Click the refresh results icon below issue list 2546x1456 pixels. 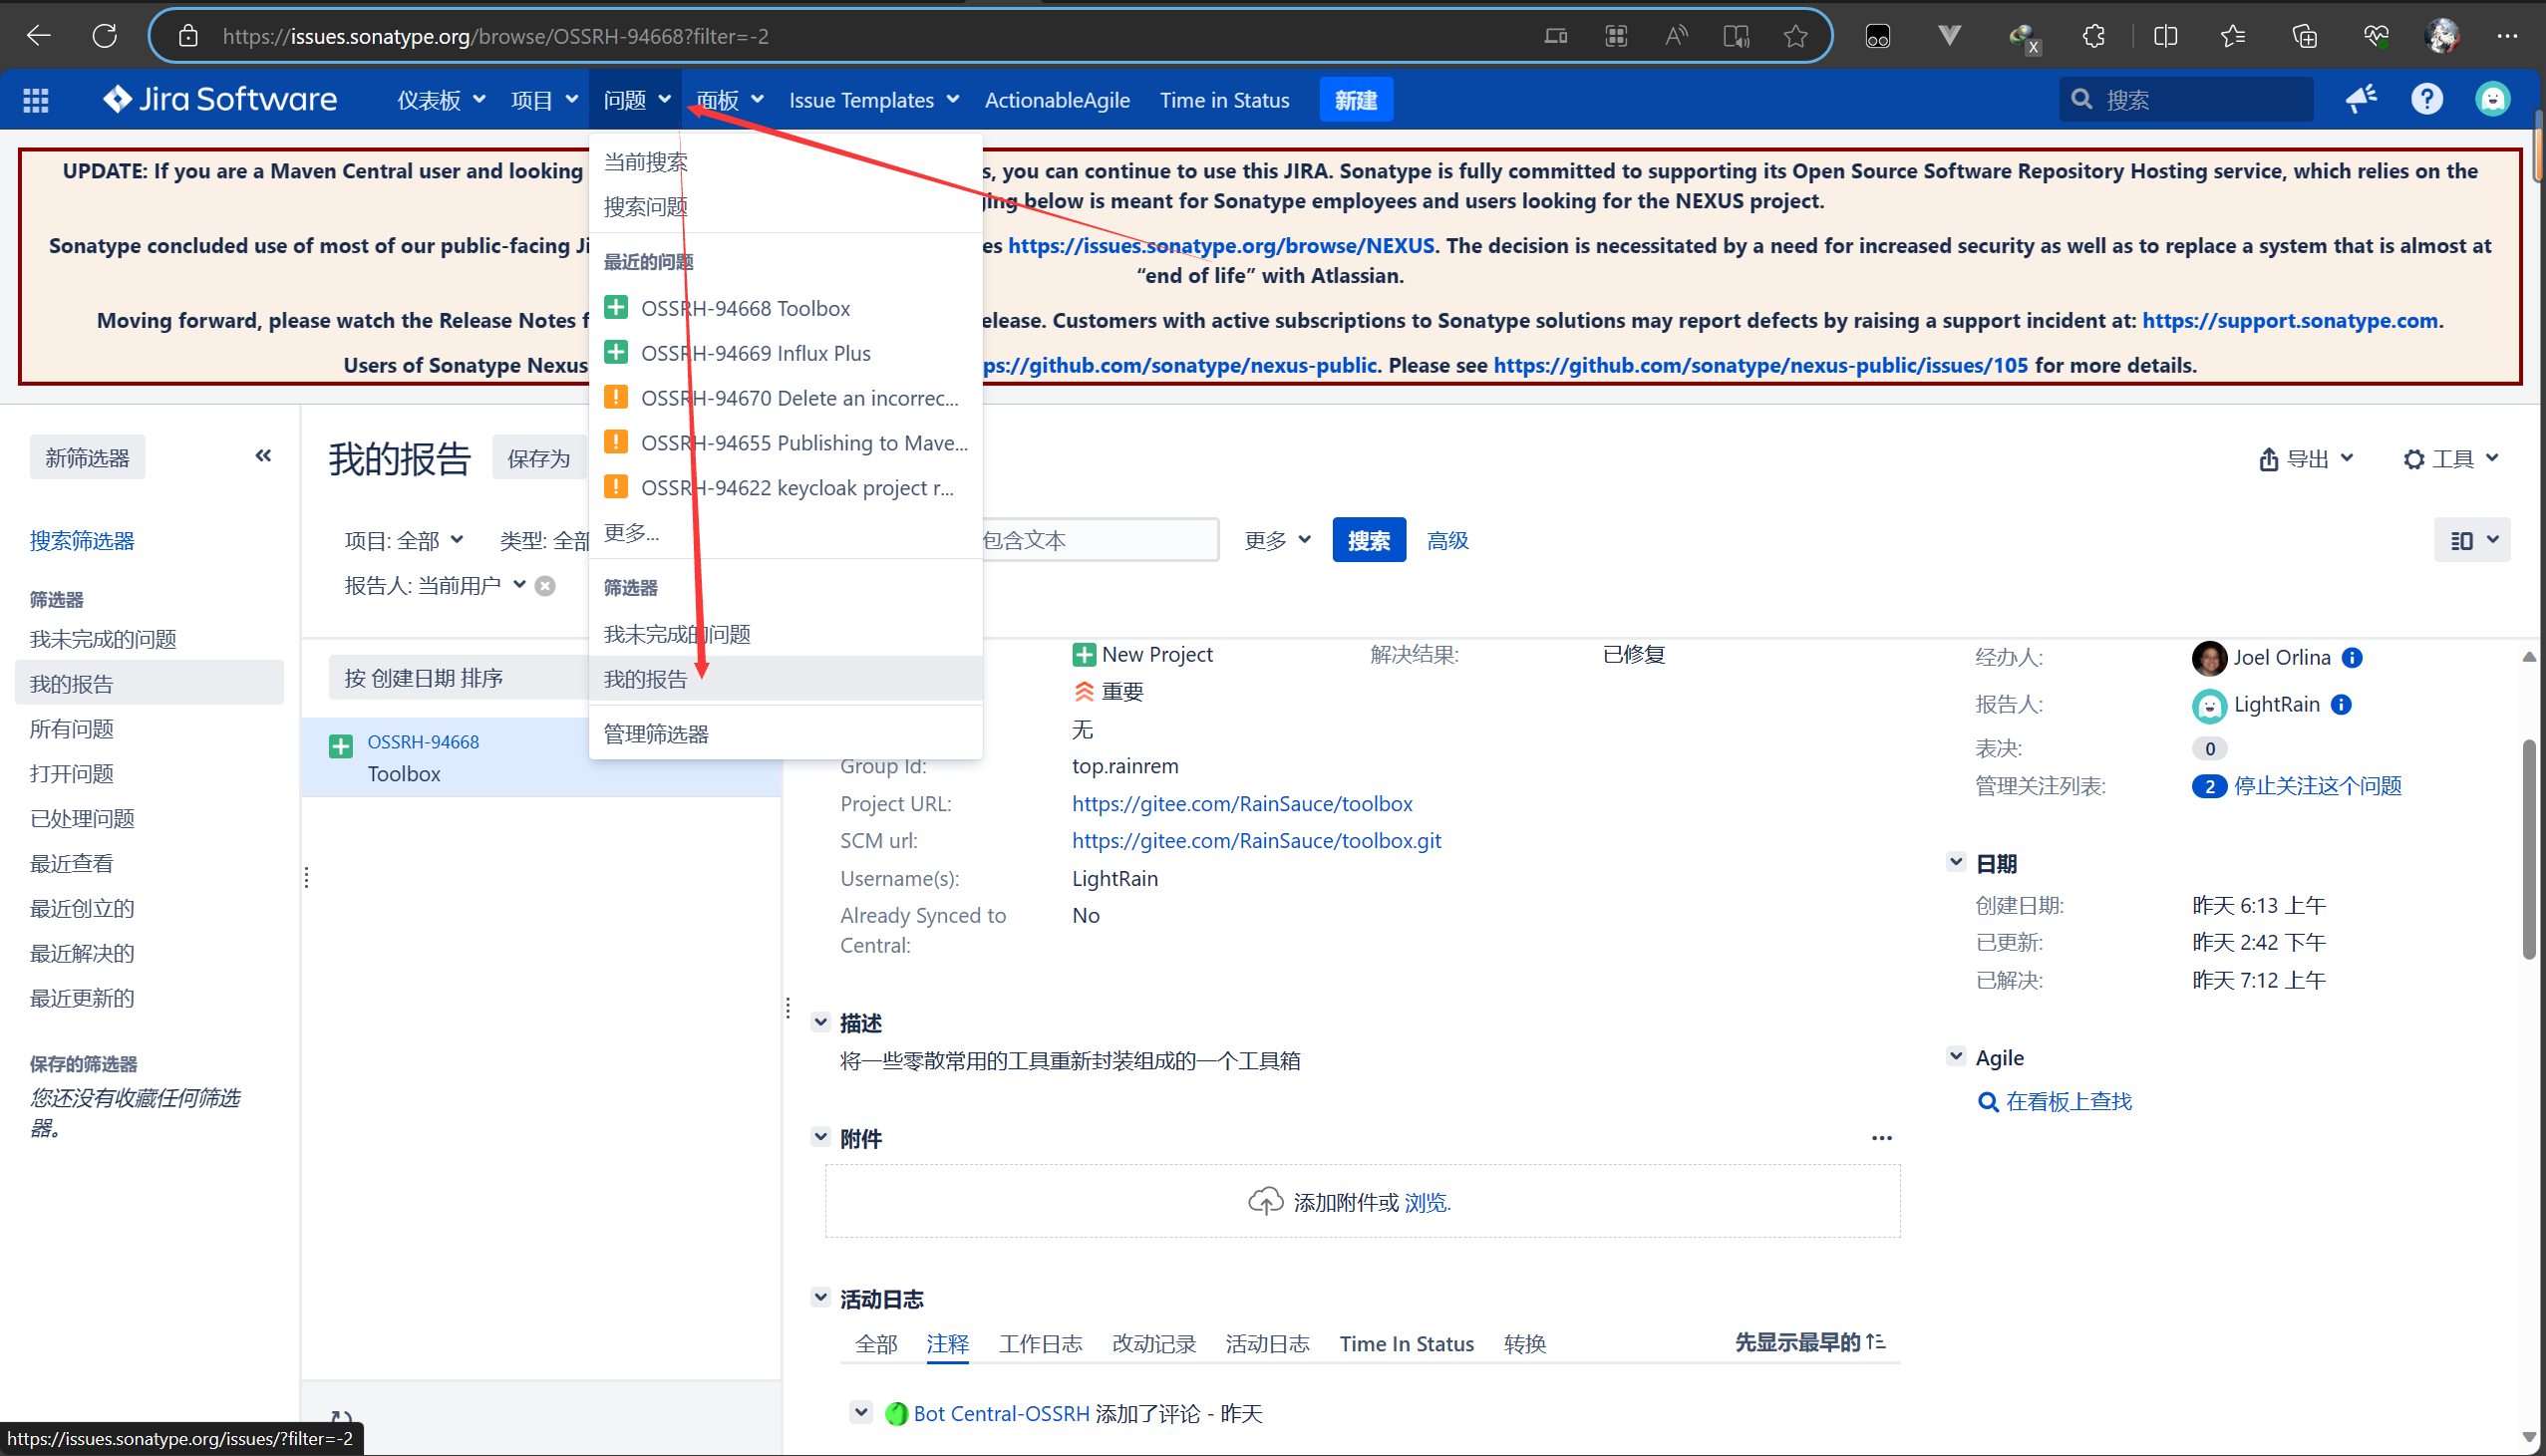click(x=341, y=1418)
